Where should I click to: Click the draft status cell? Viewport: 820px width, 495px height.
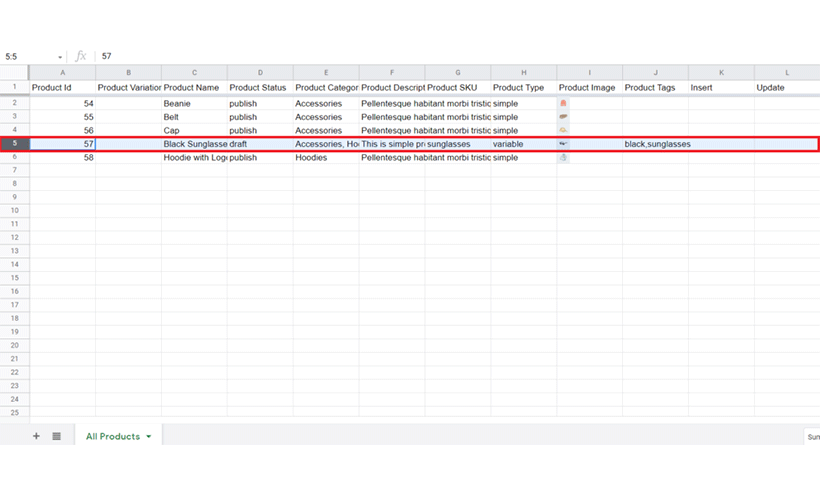coord(260,144)
